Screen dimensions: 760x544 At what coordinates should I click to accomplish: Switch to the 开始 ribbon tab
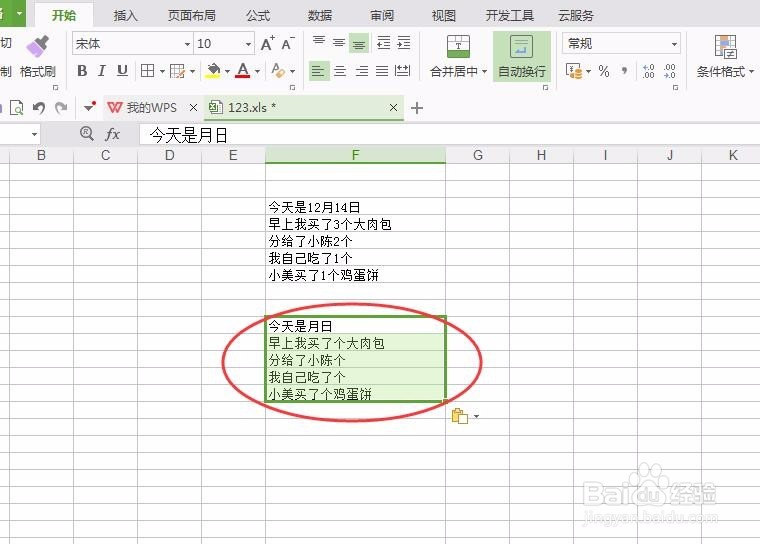[64, 16]
